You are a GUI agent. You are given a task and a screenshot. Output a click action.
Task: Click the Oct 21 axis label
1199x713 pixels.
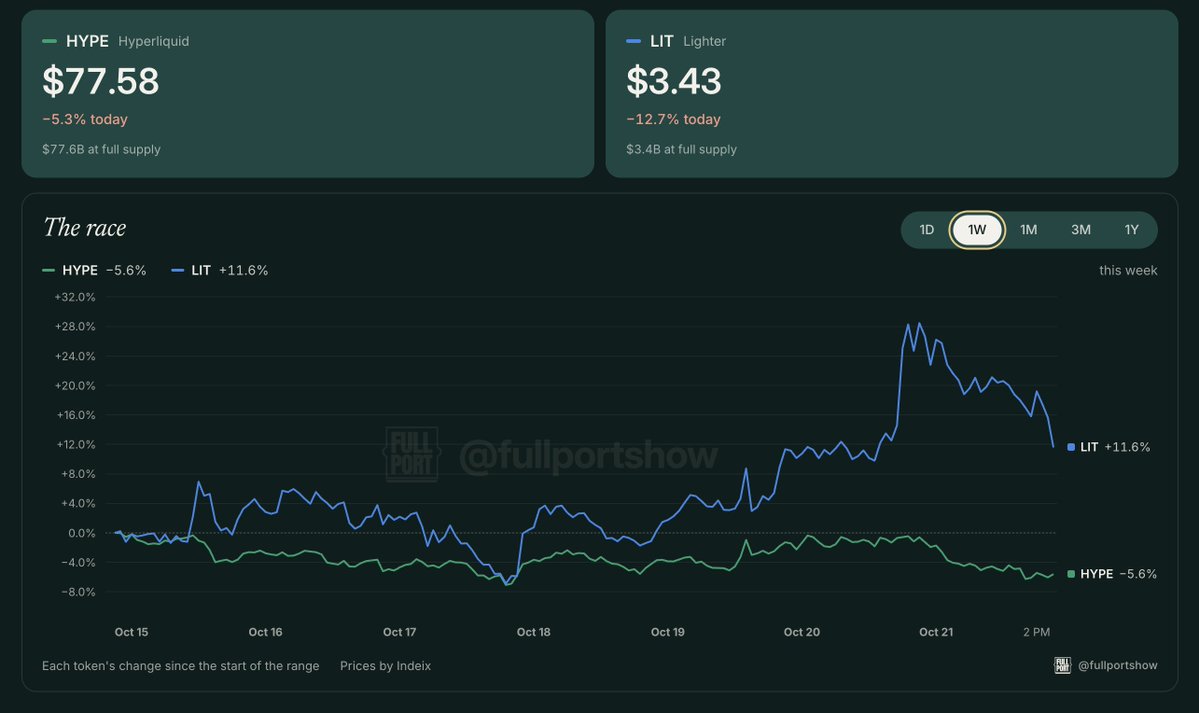click(x=936, y=632)
